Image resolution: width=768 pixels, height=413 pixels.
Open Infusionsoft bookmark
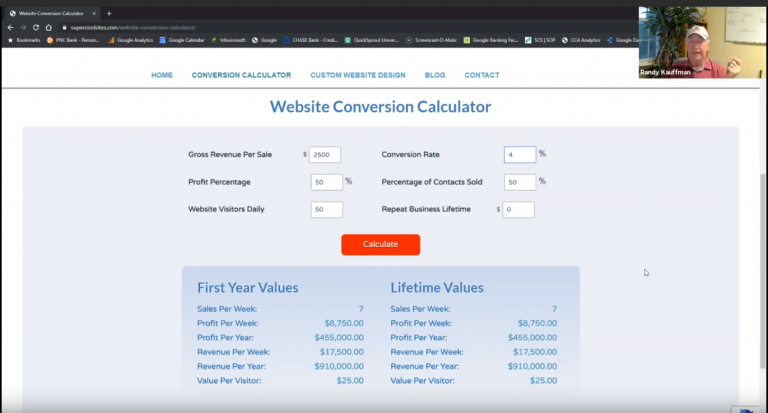coord(228,40)
